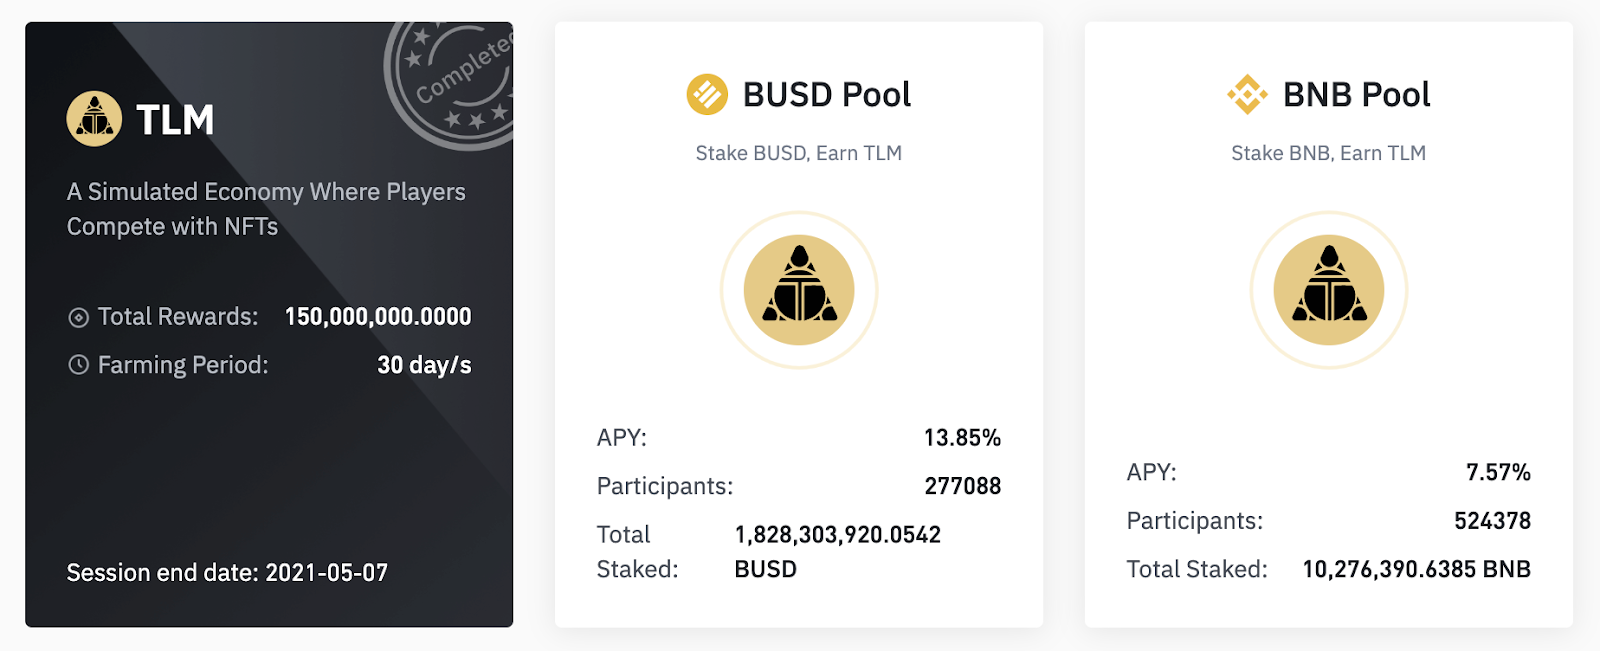This screenshot has width=1600, height=651.
Task: Click the Total Rewards target icon
Action: tap(78, 318)
